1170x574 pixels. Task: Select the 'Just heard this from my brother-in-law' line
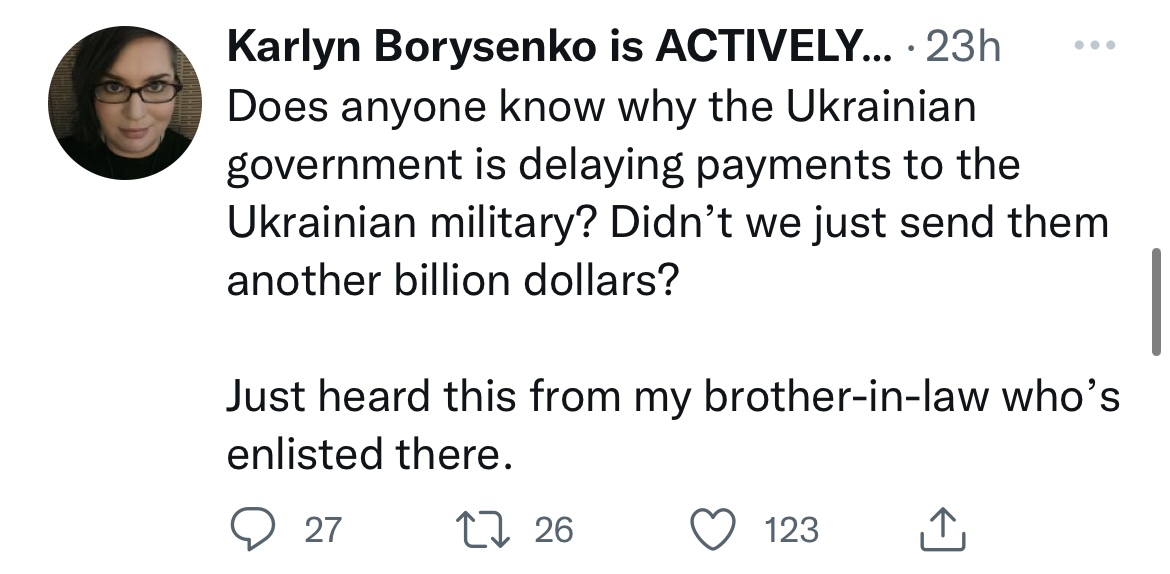click(673, 396)
